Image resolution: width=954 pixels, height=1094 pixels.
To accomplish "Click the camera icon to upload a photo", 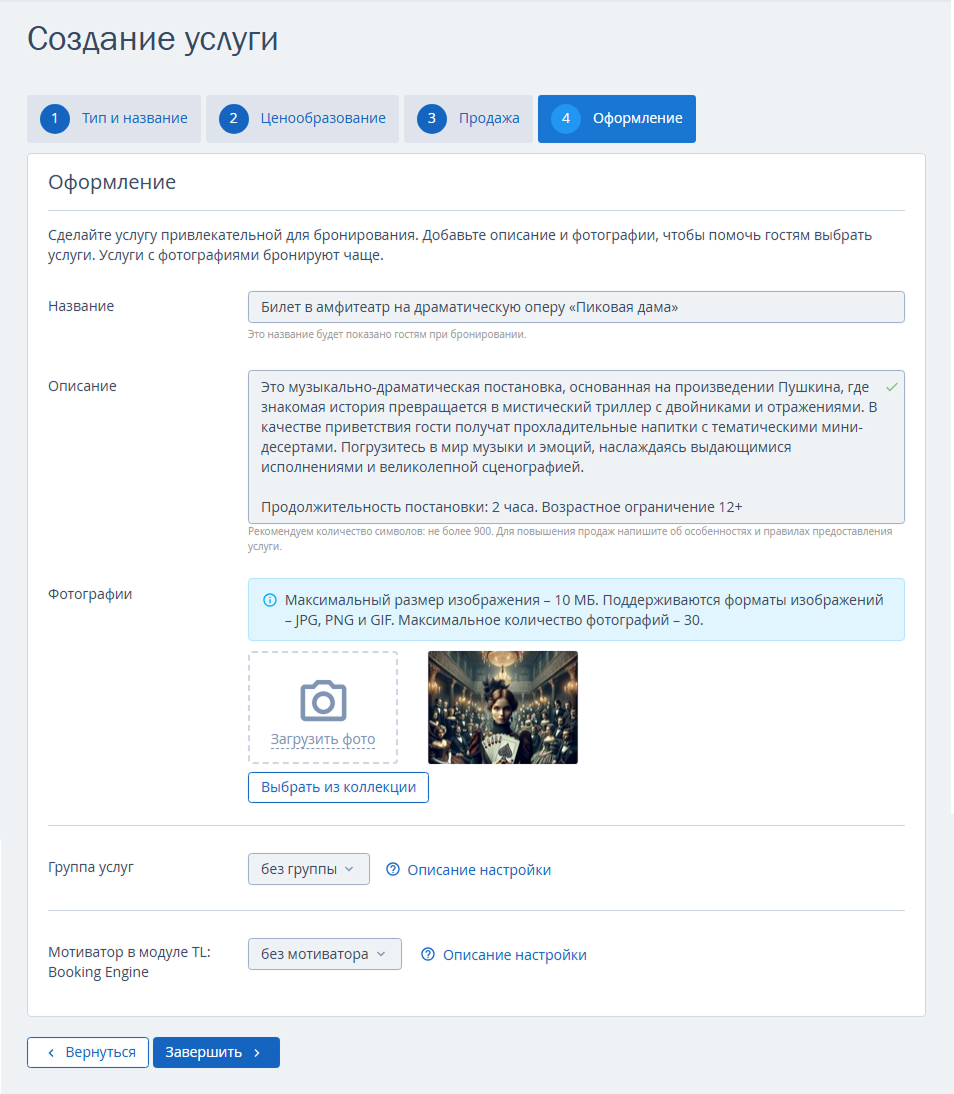I will point(323,700).
